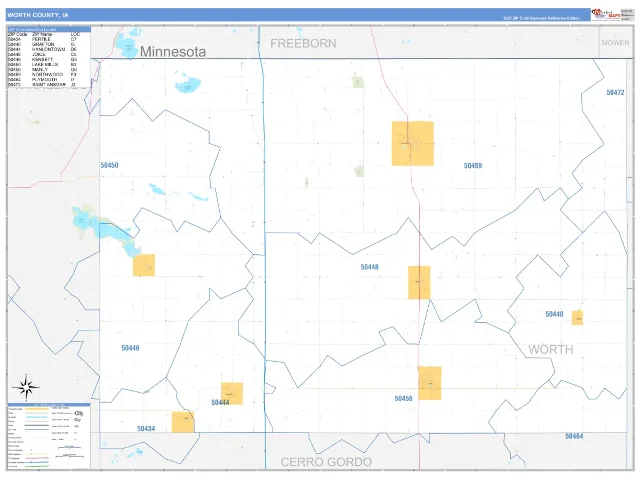Viewport: 640px width, 480px height.
Task: Select the large orange city square near 50459
Action: click(413, 143)
